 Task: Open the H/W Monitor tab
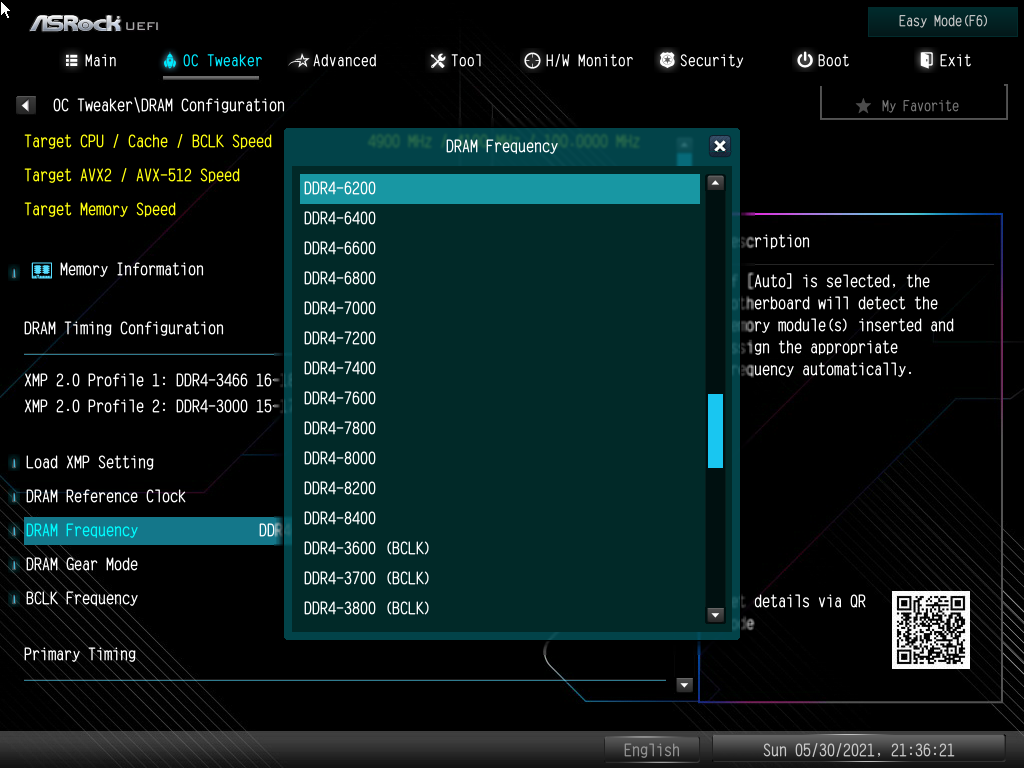[578, 61]
